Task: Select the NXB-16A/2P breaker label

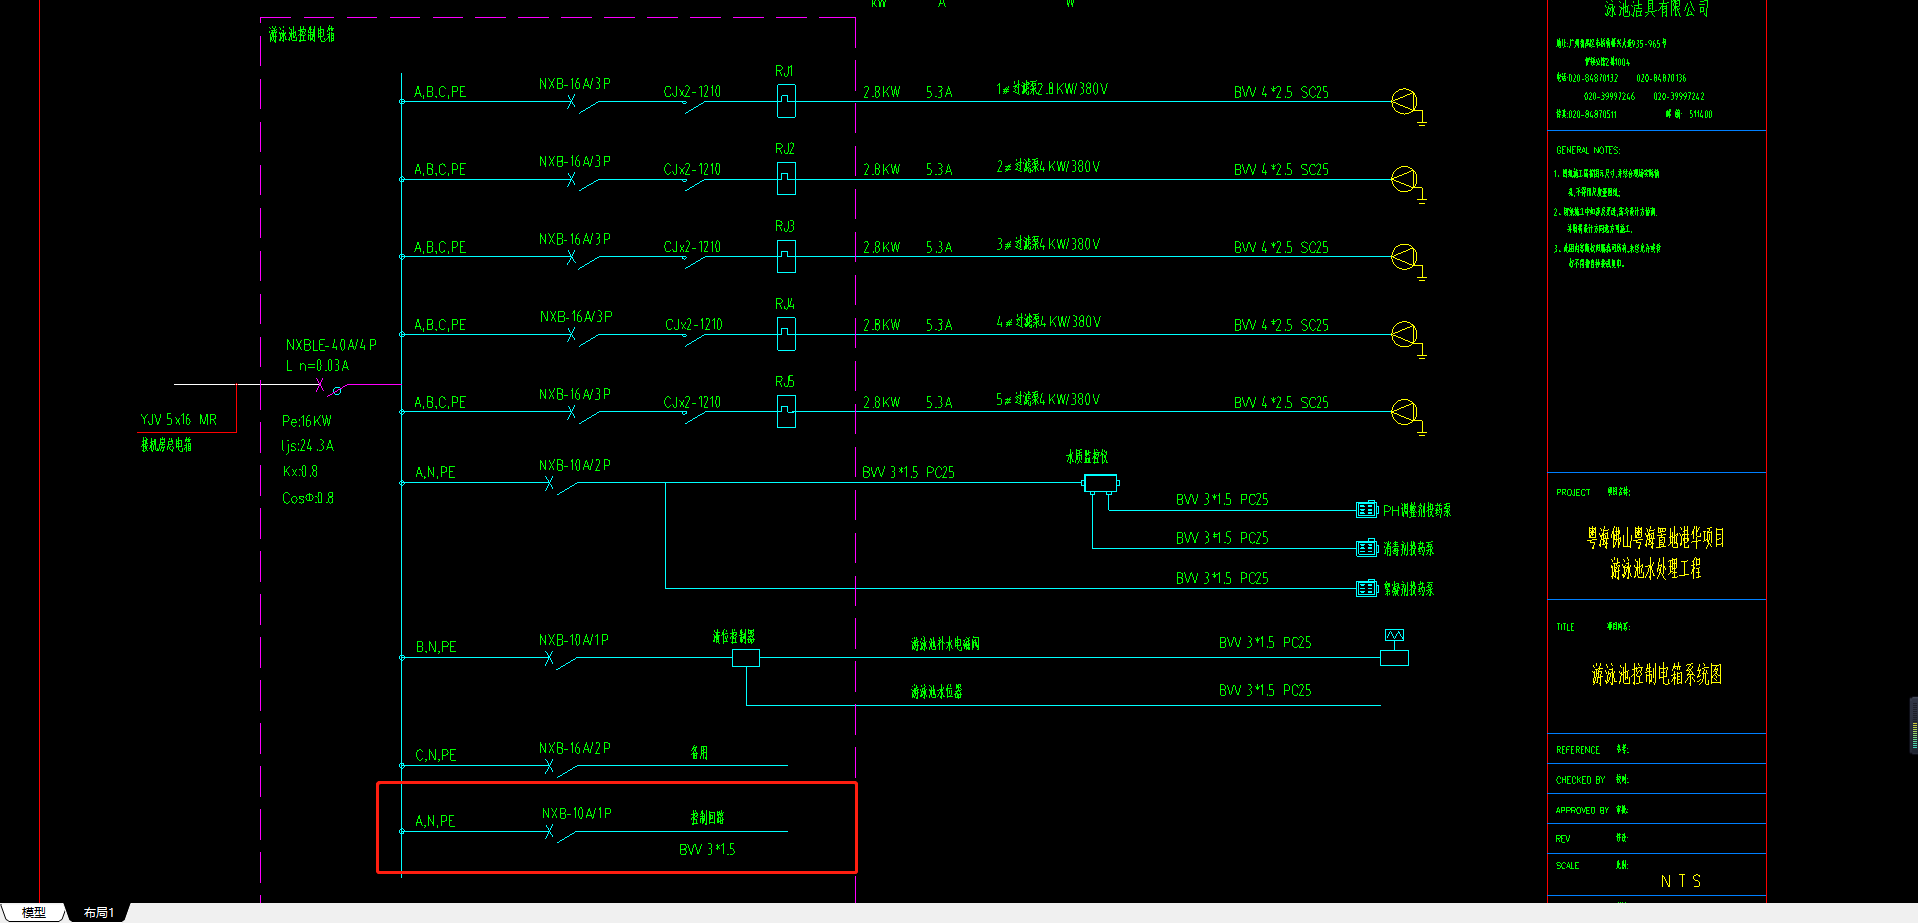Action: pos(574,749)
